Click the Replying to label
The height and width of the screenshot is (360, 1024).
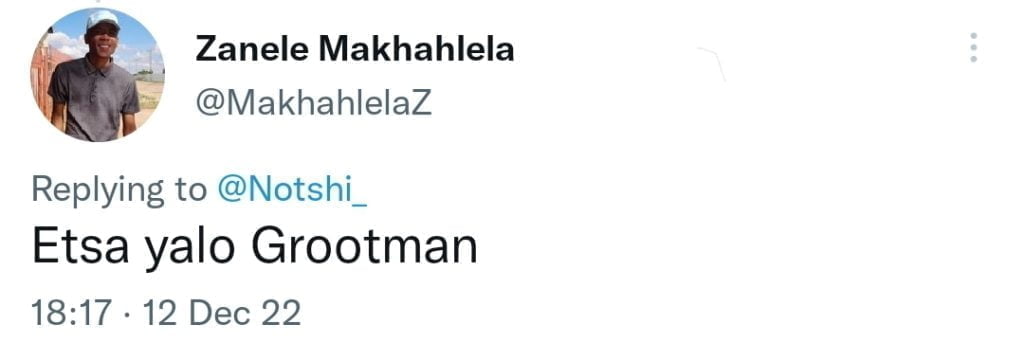120,191
